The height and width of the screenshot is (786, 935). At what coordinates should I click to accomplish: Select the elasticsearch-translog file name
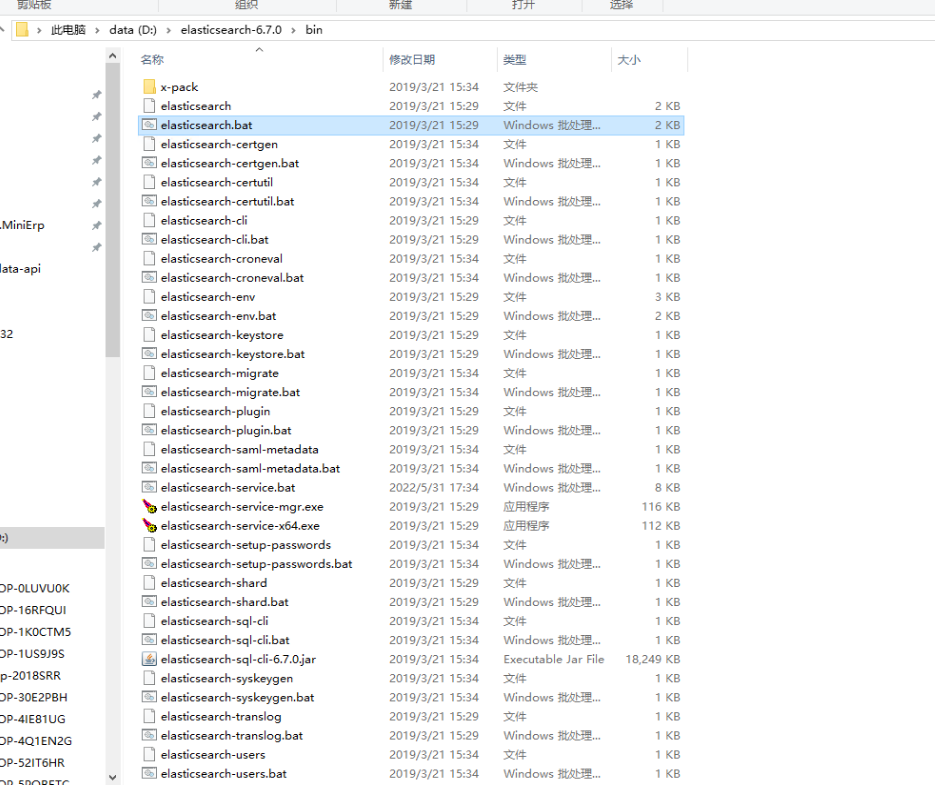pyautogui.click(x=221, y=717)
